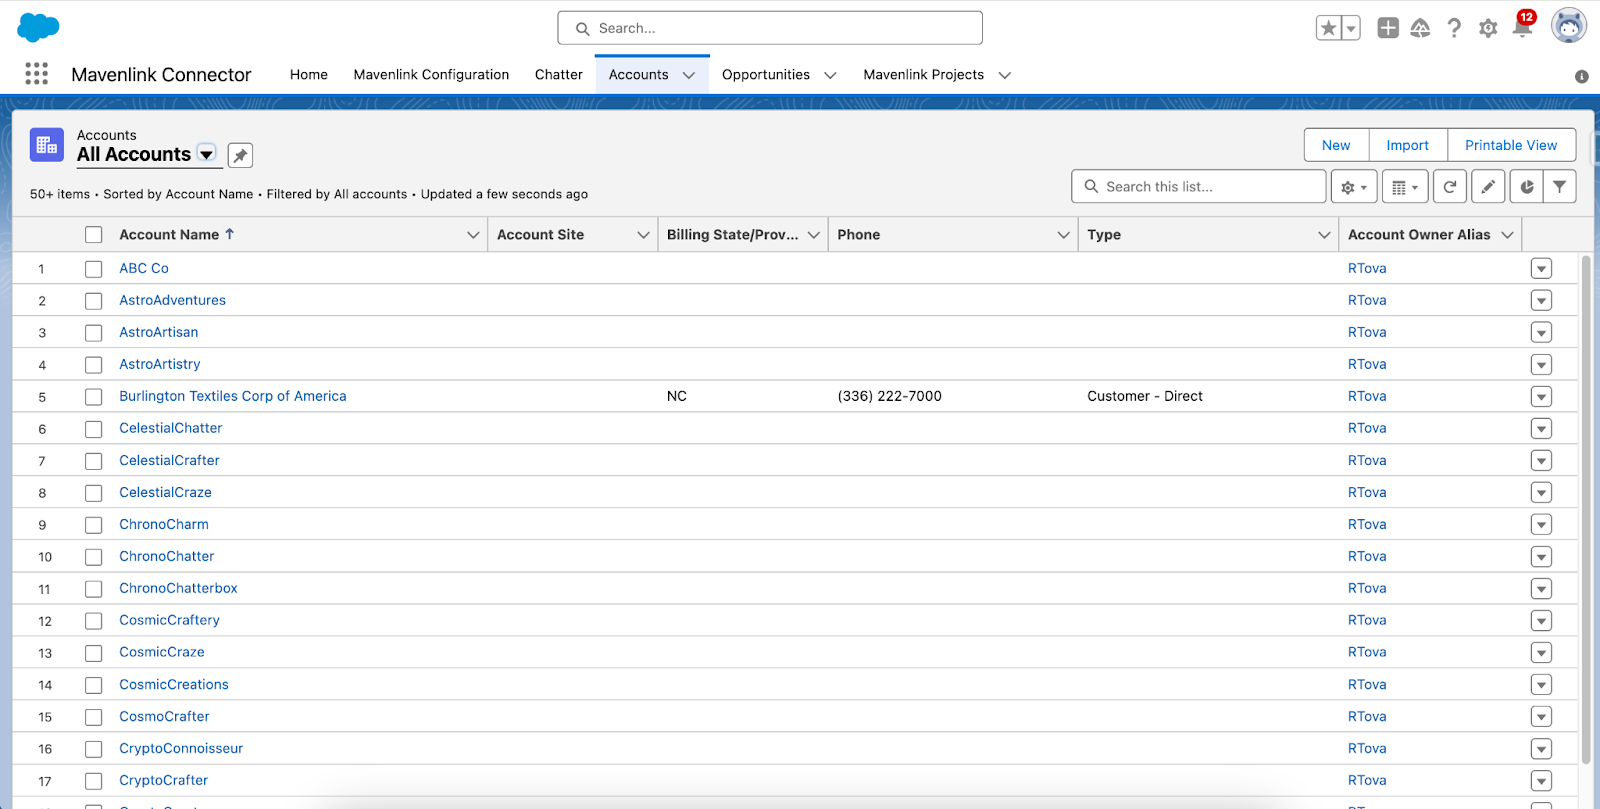The height and width of the screenshot is (809, 1600).
Task: Open row actions for Burlington Textiles row
Action: [x=1541, y=396]
